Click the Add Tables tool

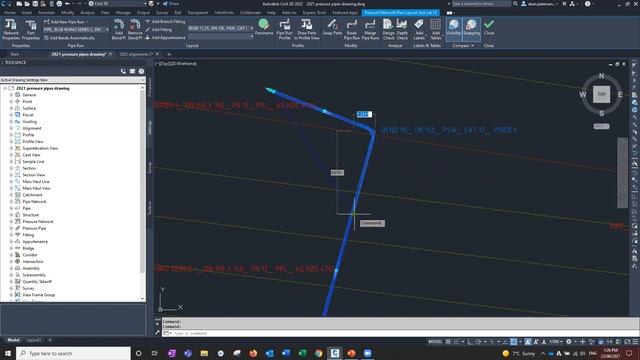pos(436,29)
